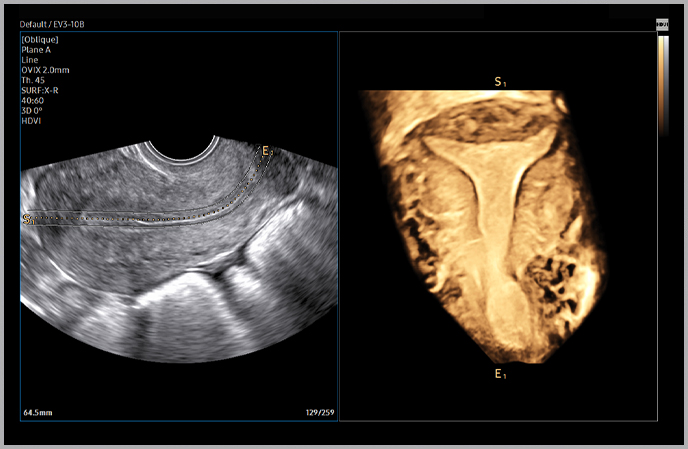Click the transducer probe arc in the 2D image
Screen dimensions: 688x449
[181, 151]
